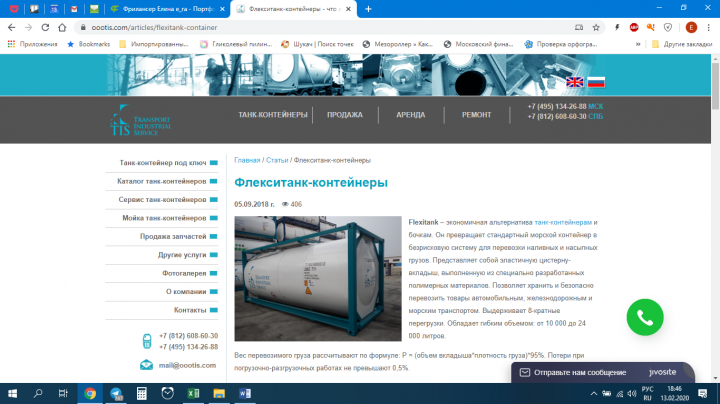Open the Bookmarks bar item
The width and height of the screenshot is (720, 404).
pyautogui.click(x=89, y=44)
